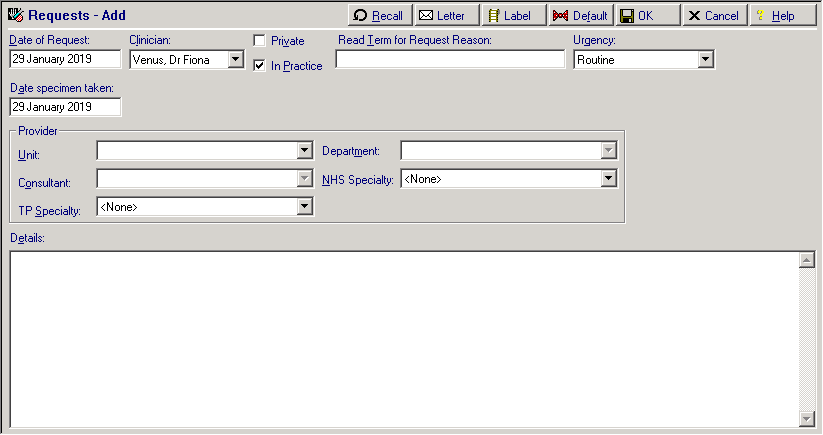Enable the Private checkbox
The width and height of the screenshot is (823, 435).
click(260, 41)
